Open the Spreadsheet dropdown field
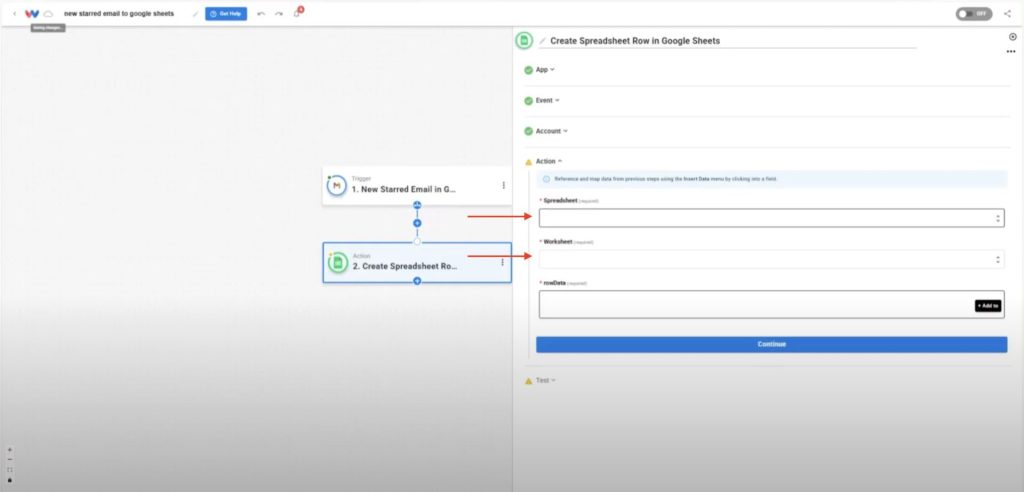 (x=771, y=218)
